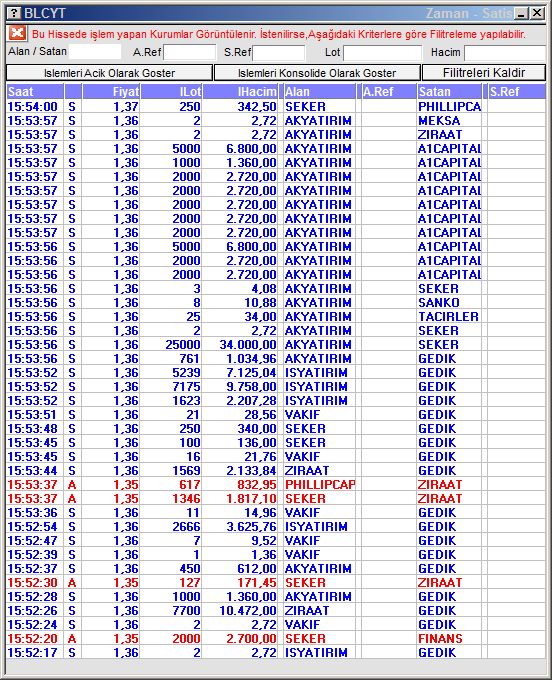This screenshot has width=552, height=680.
Task: Click the 342,50 volume cell
Action: [x=240, y=107]
